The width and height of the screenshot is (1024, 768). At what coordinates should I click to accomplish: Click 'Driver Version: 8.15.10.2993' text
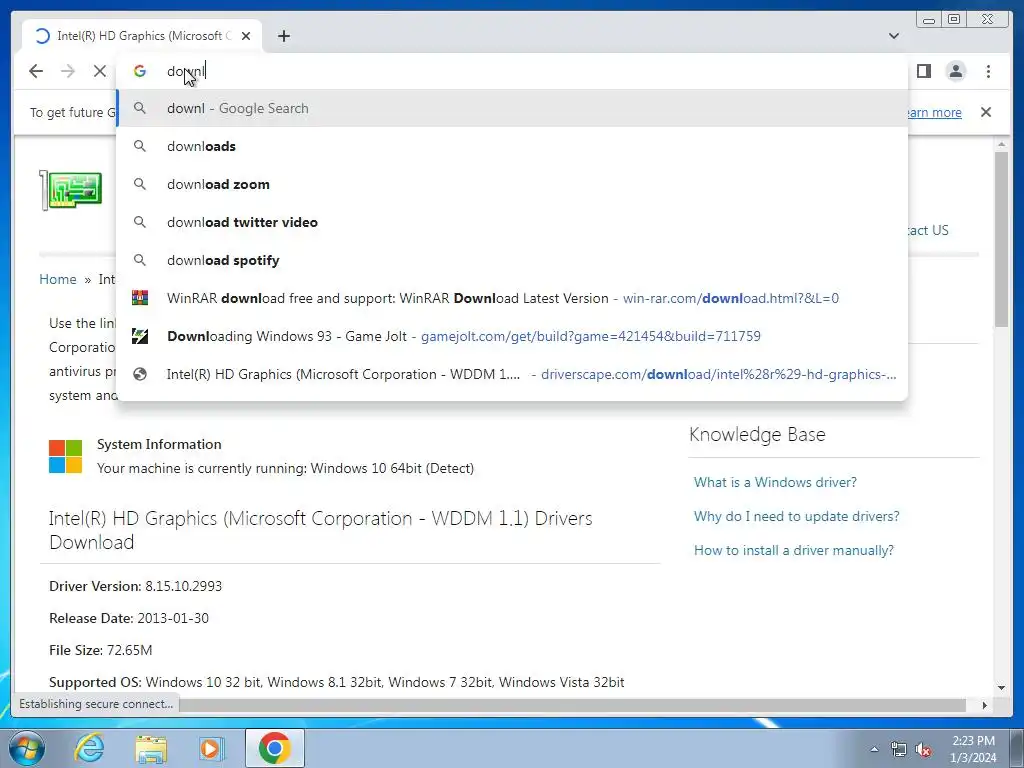(135, 586)
